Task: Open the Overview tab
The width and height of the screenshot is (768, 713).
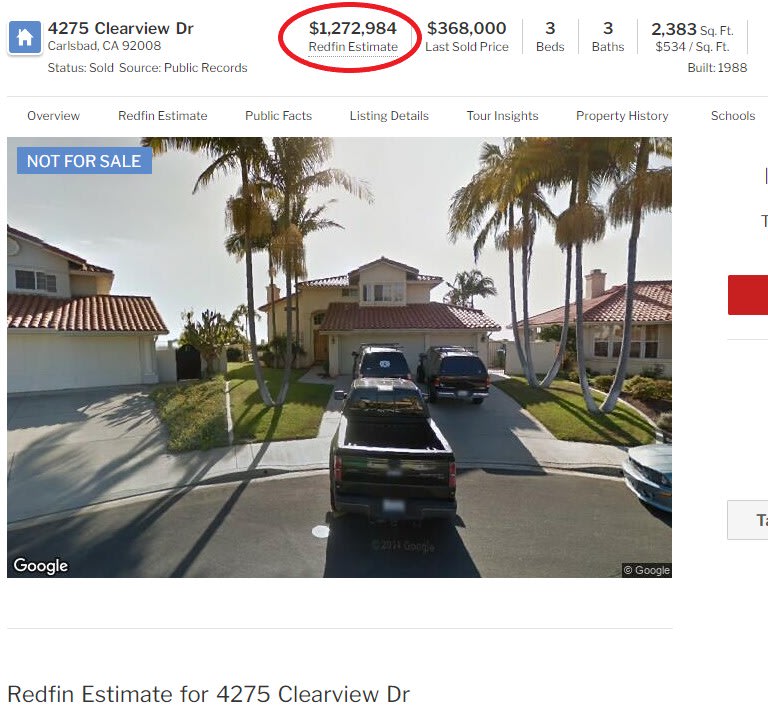Action: 53,116
